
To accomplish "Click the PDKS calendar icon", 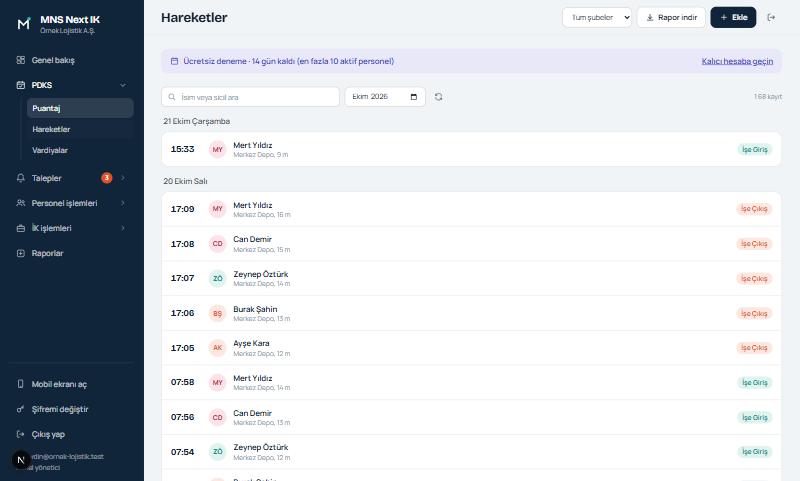I will click(x=20, y=85).
